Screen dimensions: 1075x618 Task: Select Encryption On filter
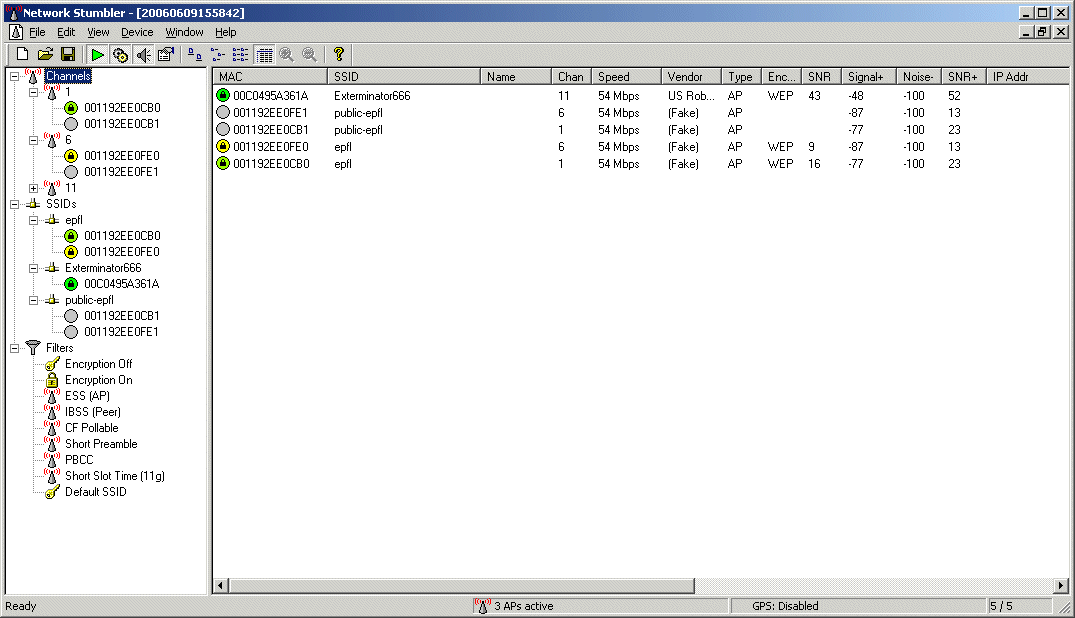point(99,380)
